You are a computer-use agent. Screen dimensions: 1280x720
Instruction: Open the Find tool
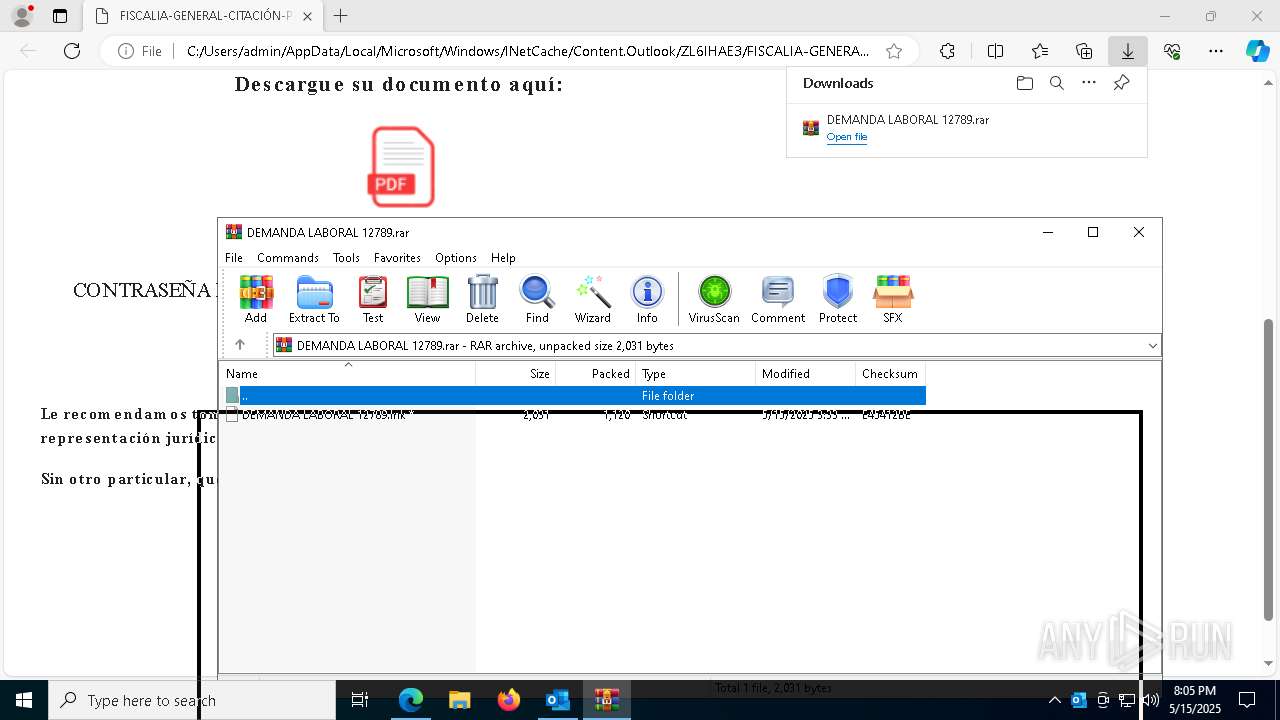pyautogui.click(x=537, y=299)
